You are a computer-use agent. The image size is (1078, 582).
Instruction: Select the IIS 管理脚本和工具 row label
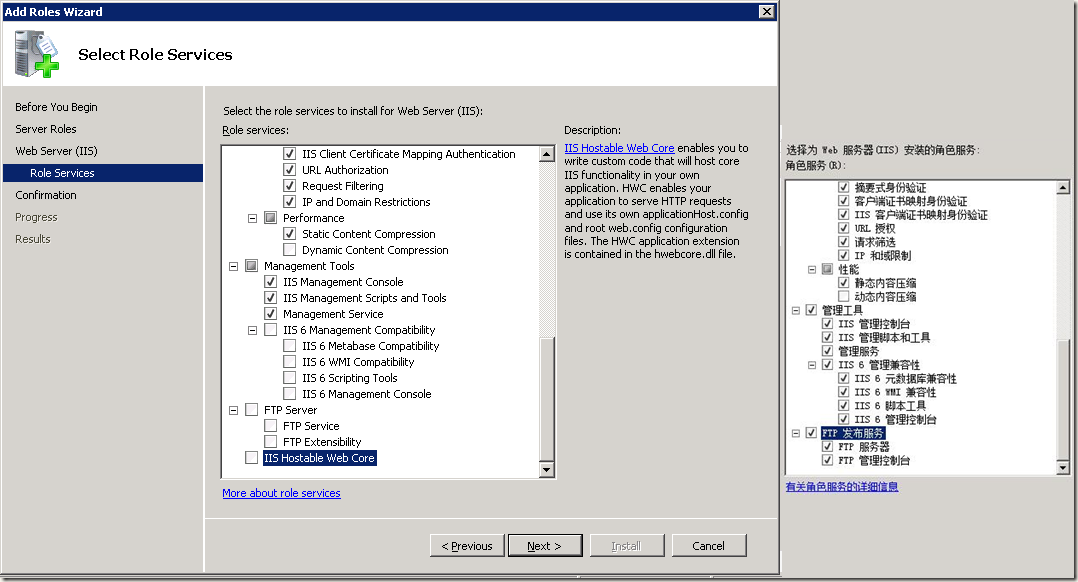[884, 337]
